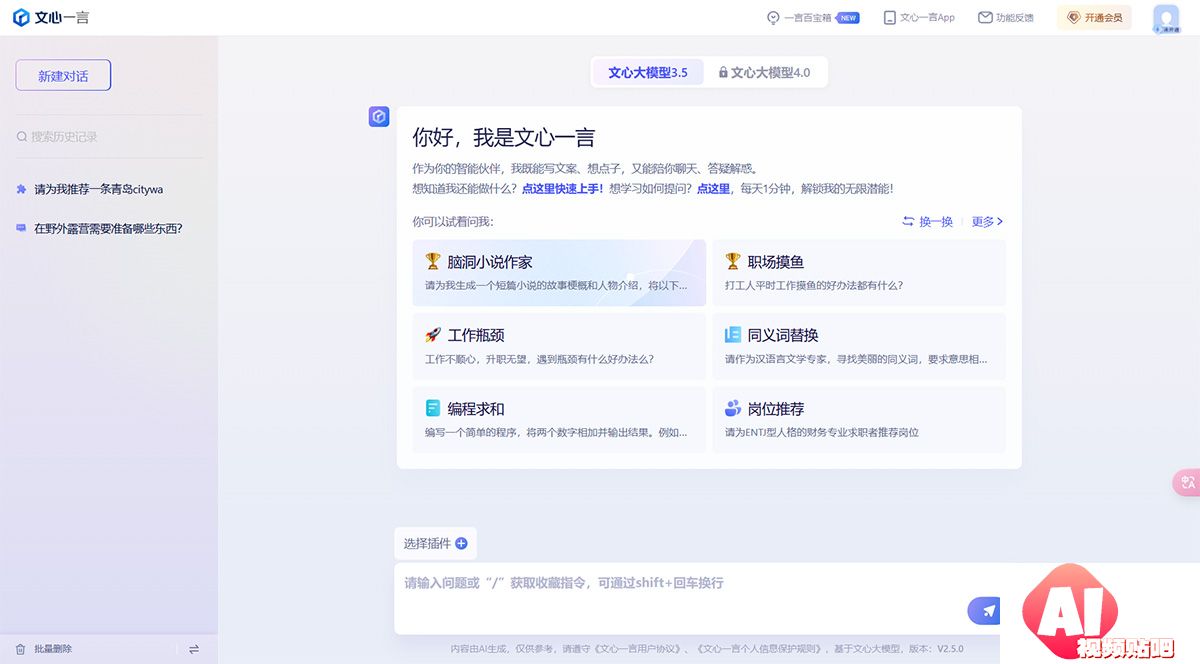Click the 文心一言 logo icon
The height and width of the screenshot is (664, 1200).
tap(20, 18)
